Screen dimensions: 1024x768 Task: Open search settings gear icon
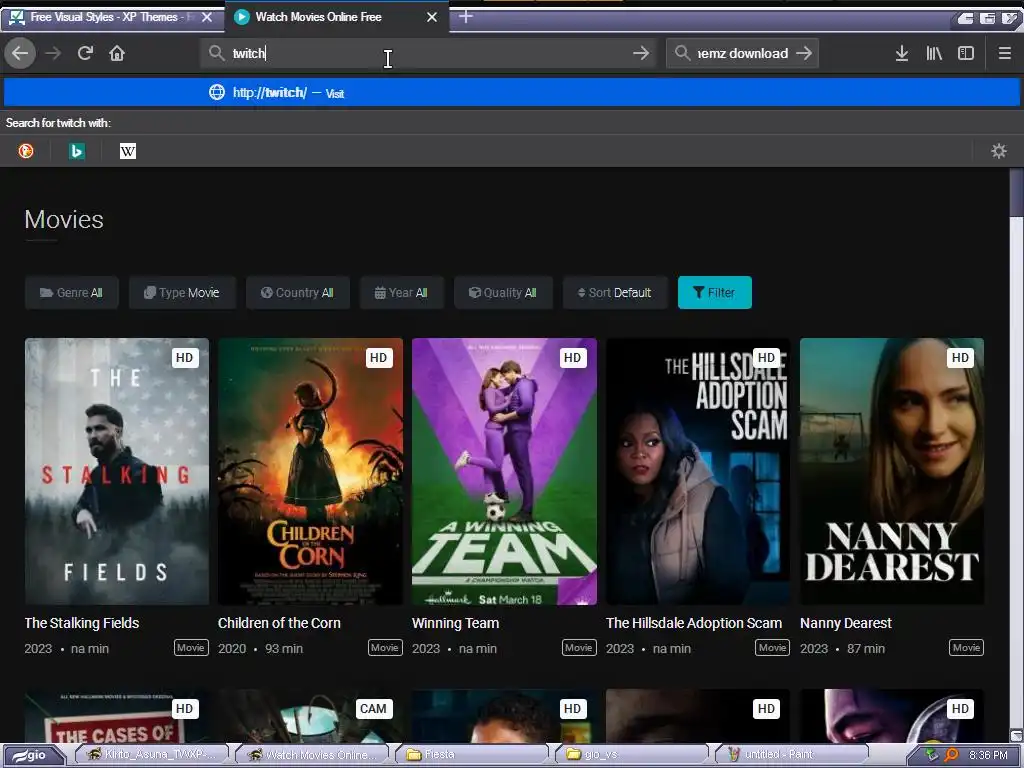coord(999,151)
